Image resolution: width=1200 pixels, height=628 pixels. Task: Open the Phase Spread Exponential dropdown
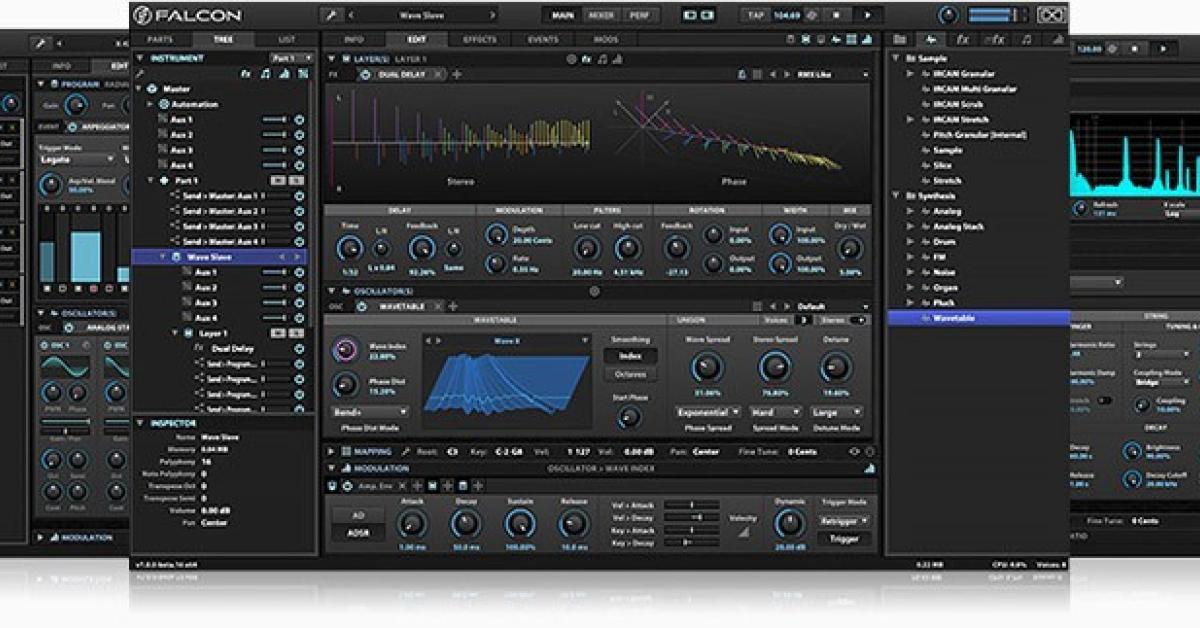(x=708, y=411)
